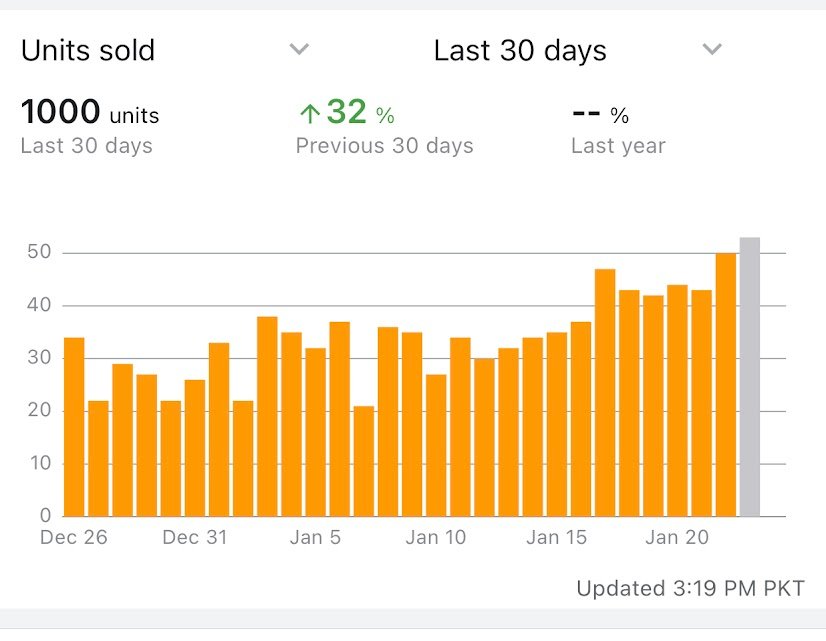
Task: Click the Jan 5 axis label
Action: 315,537
